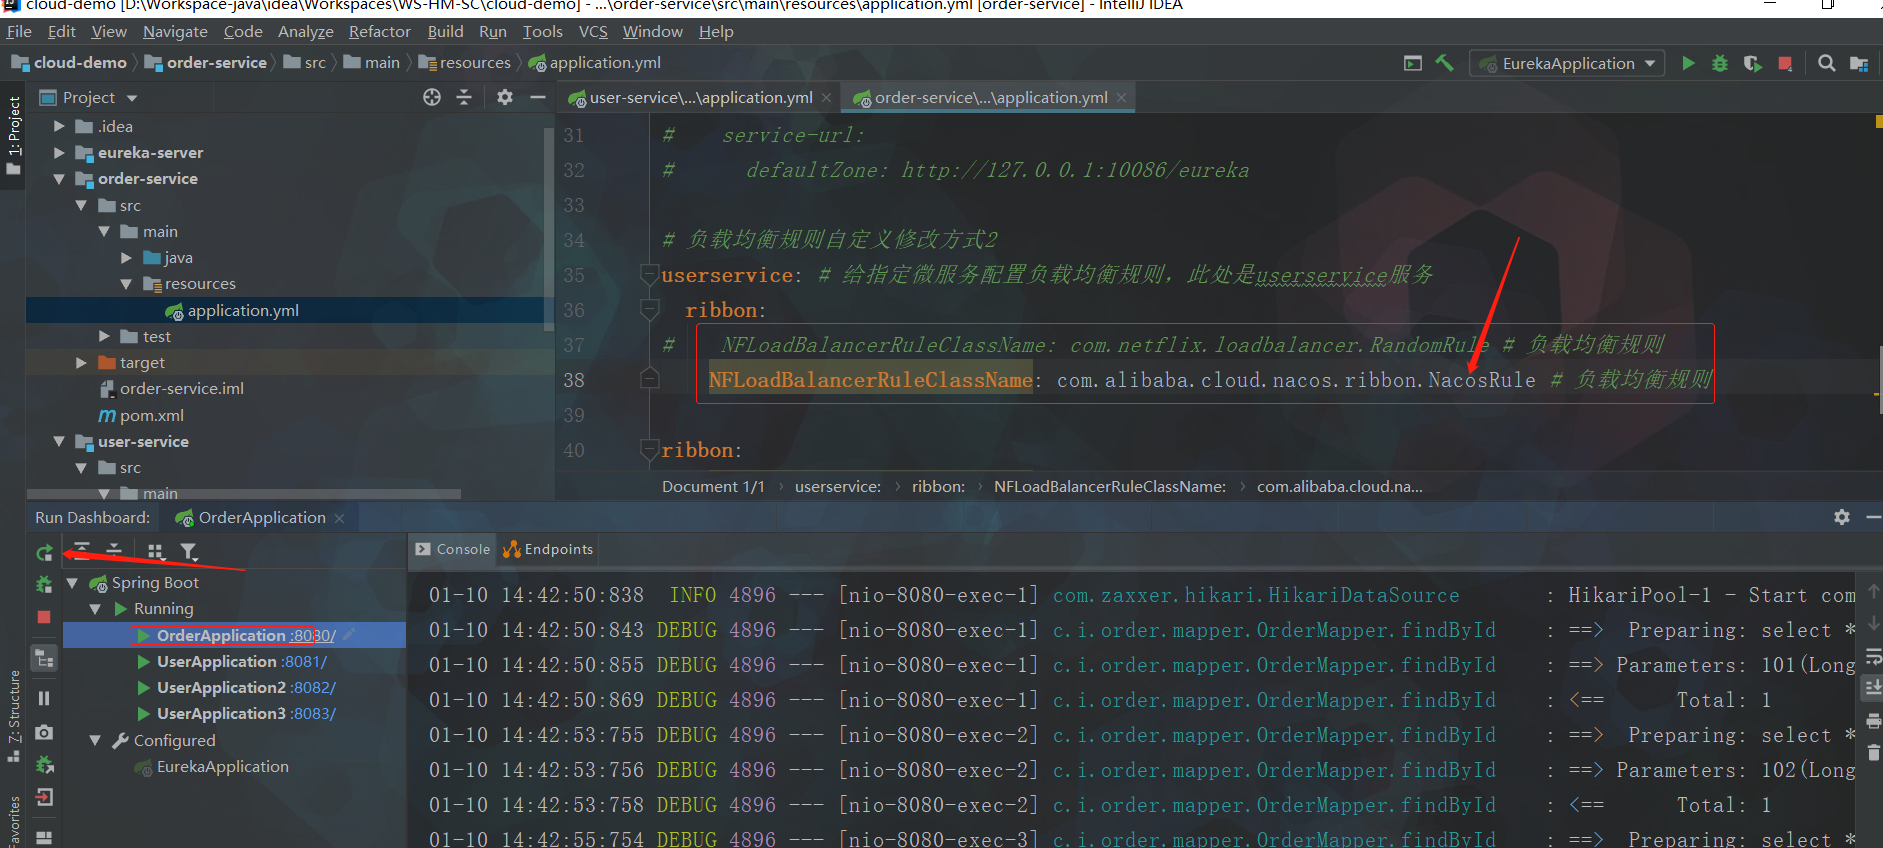Open Run Dashboard settings gear
1883x848 pixels.
pyautogui.click(x=1842, y=517)
